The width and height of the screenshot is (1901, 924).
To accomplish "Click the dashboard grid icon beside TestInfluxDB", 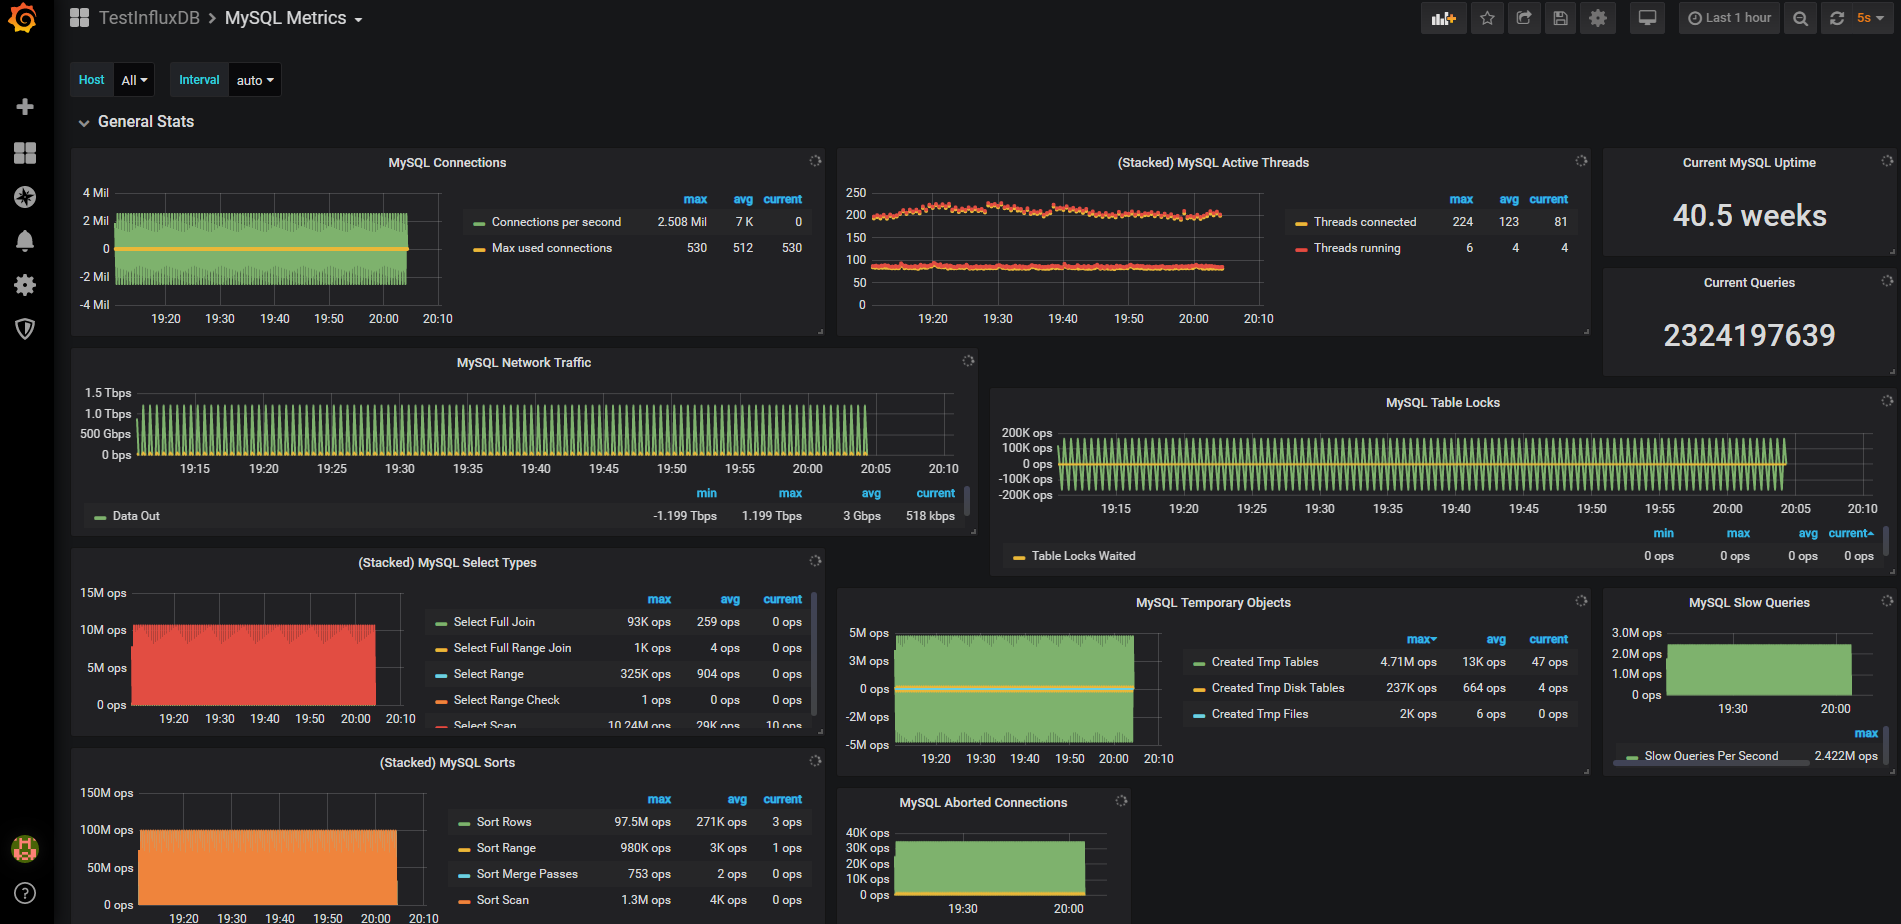I will click(79, 18).
